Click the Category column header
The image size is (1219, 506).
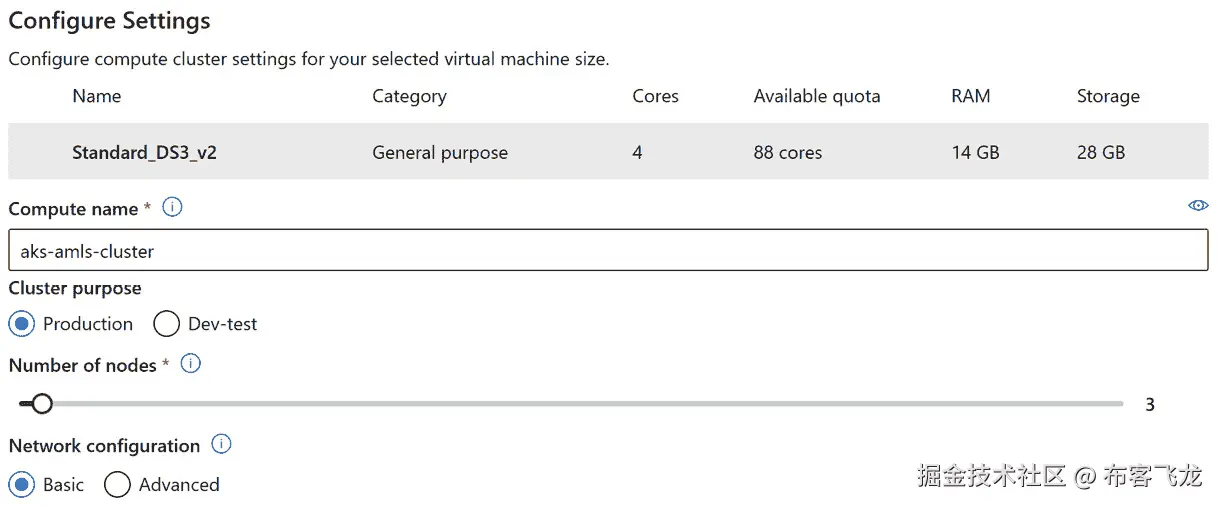point(409,96)
